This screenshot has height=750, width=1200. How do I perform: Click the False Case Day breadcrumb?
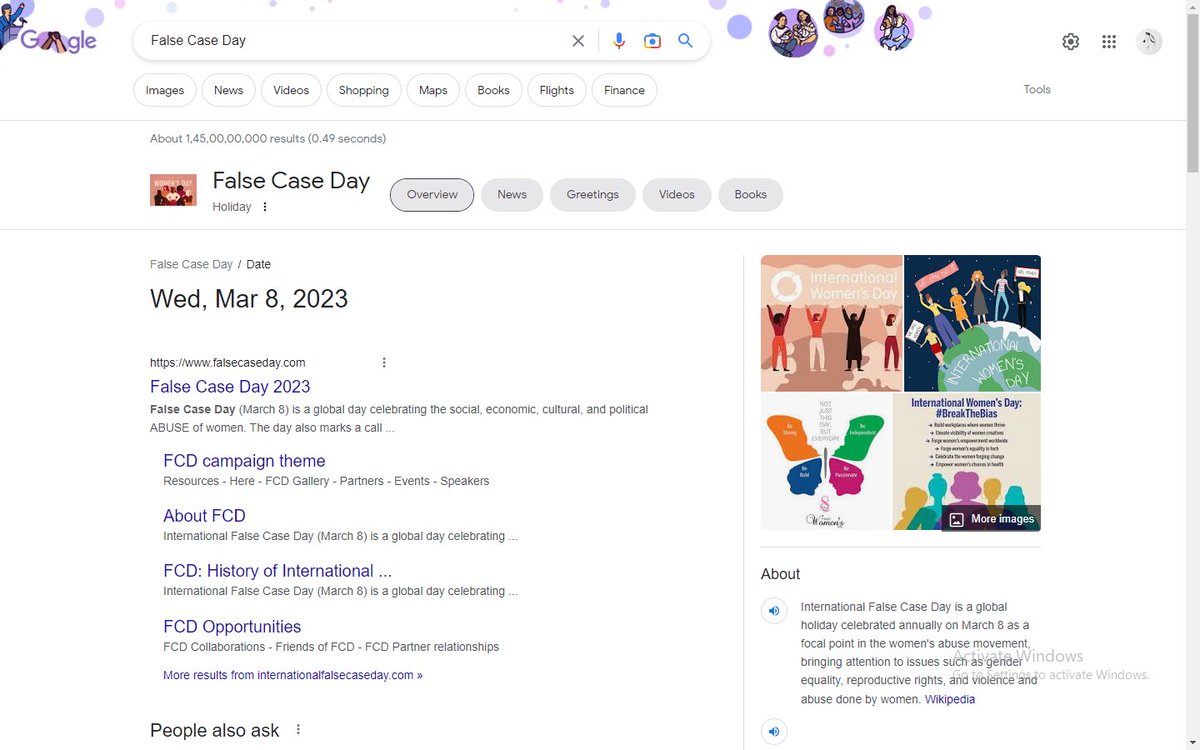point(191,265)
